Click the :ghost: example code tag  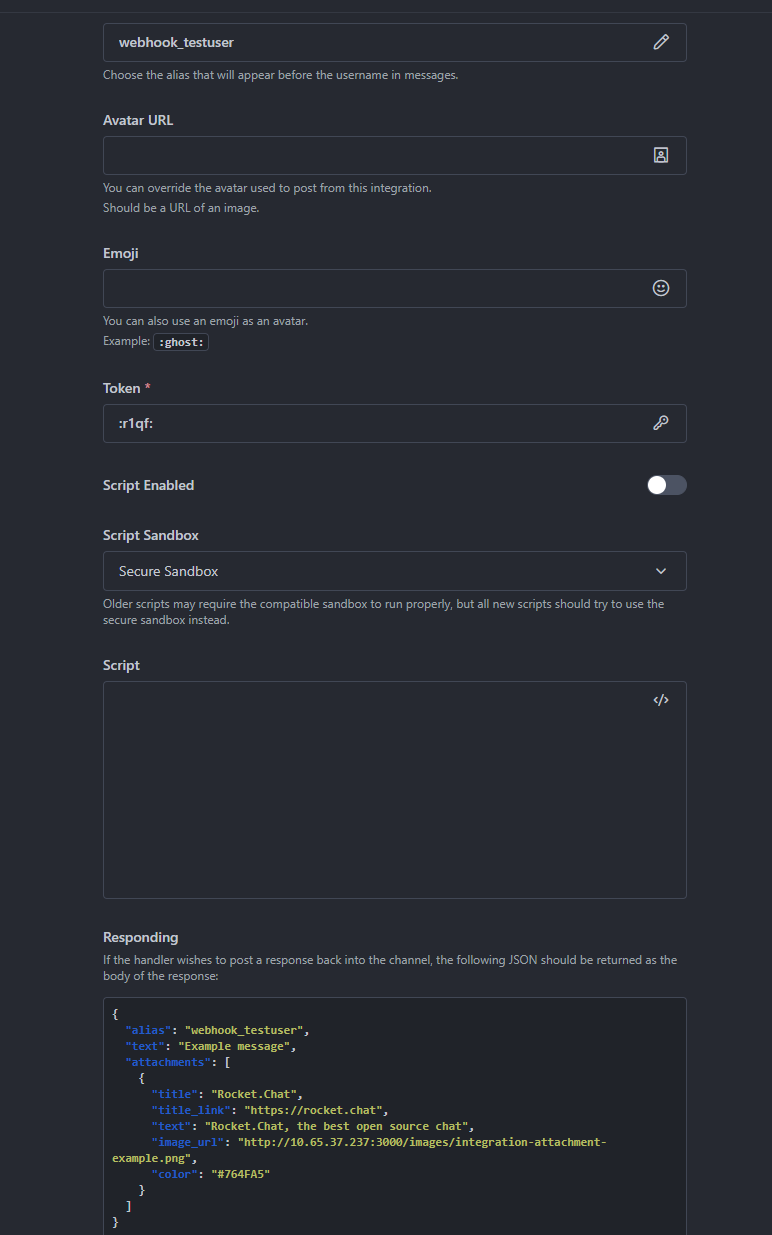click(x=180, y=342)
